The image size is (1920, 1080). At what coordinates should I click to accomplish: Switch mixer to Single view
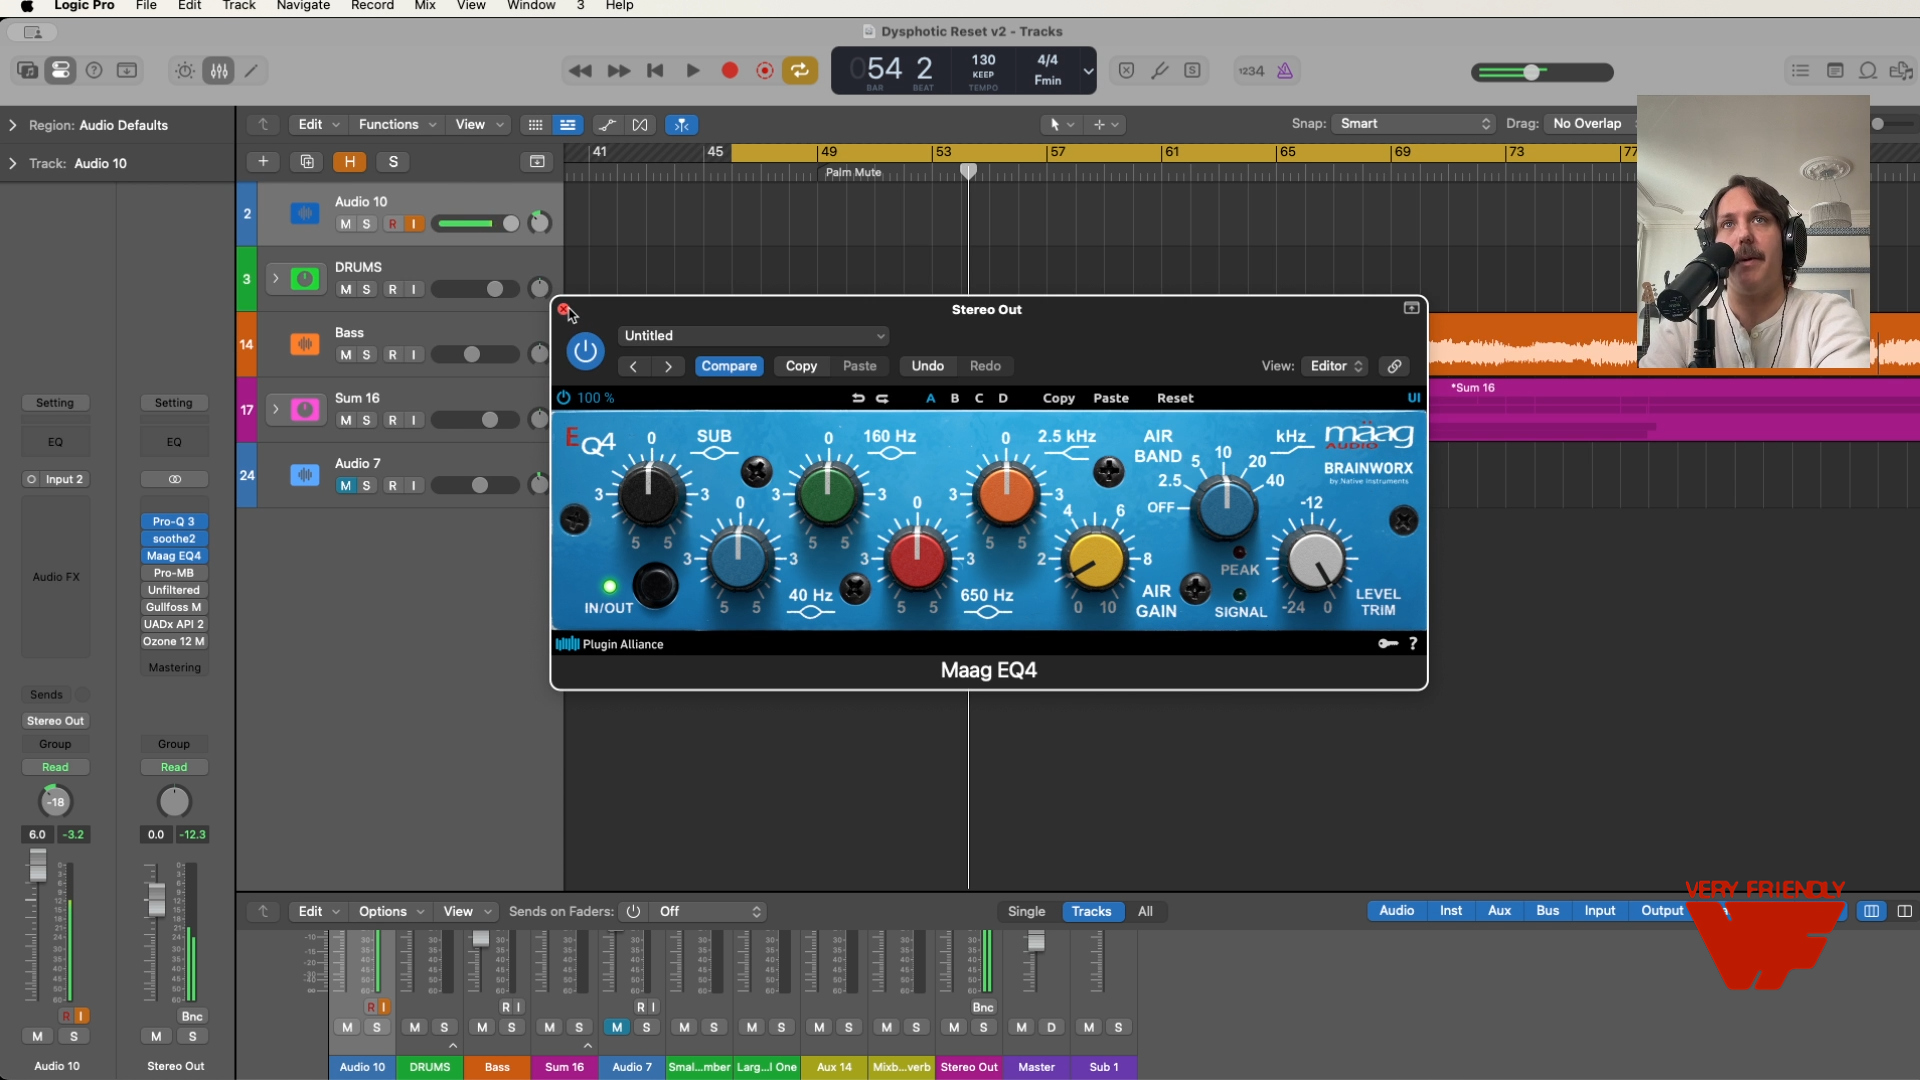[x=1026, y=911]
